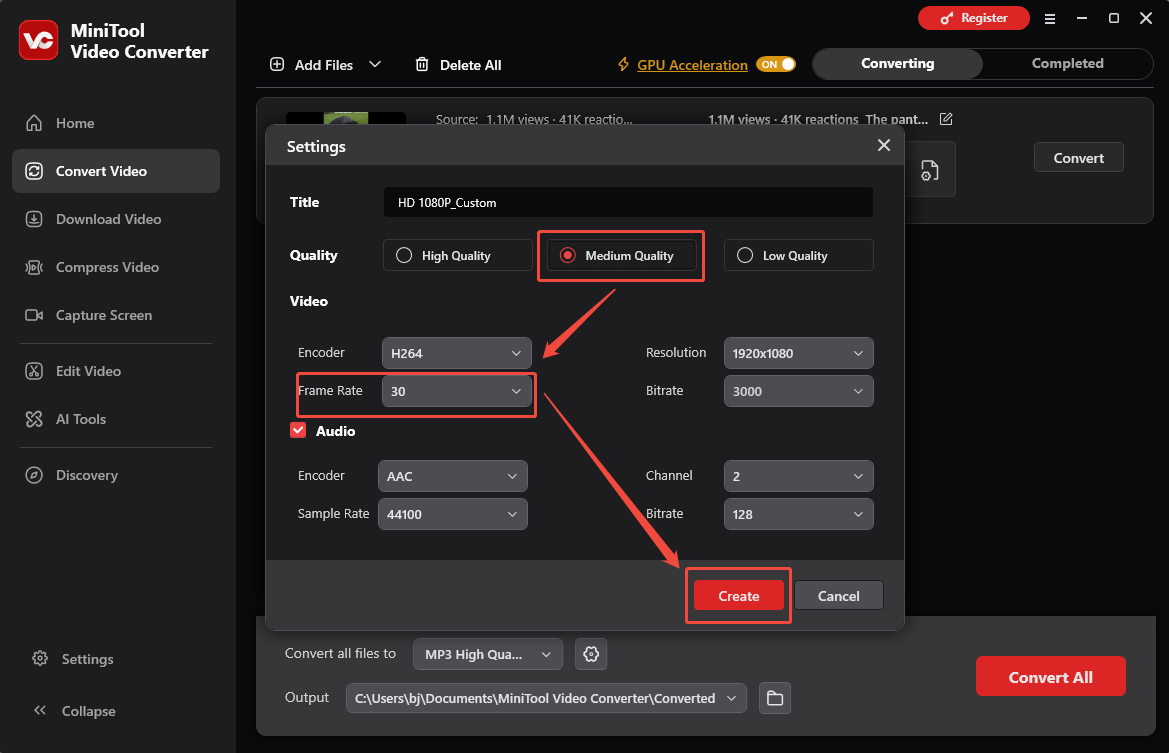Click the Edit Video sidebar icon
Image resolution: width=1169 pixels, height=753 pixels.
pos(34,371)
